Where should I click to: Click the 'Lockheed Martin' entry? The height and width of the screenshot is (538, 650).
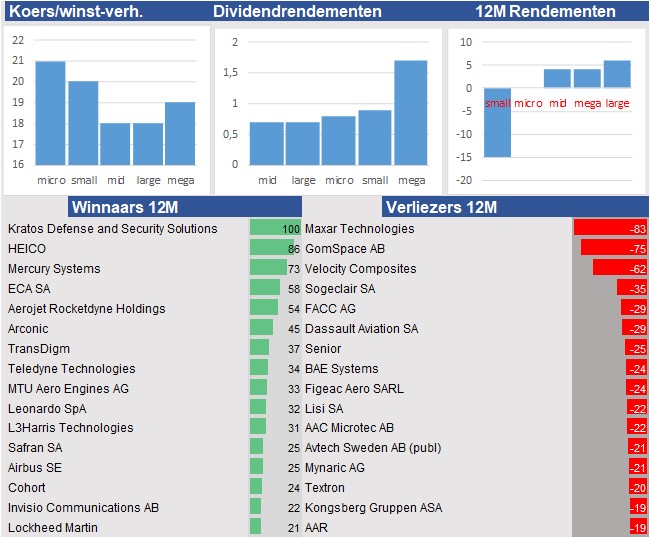pos(53,528)
